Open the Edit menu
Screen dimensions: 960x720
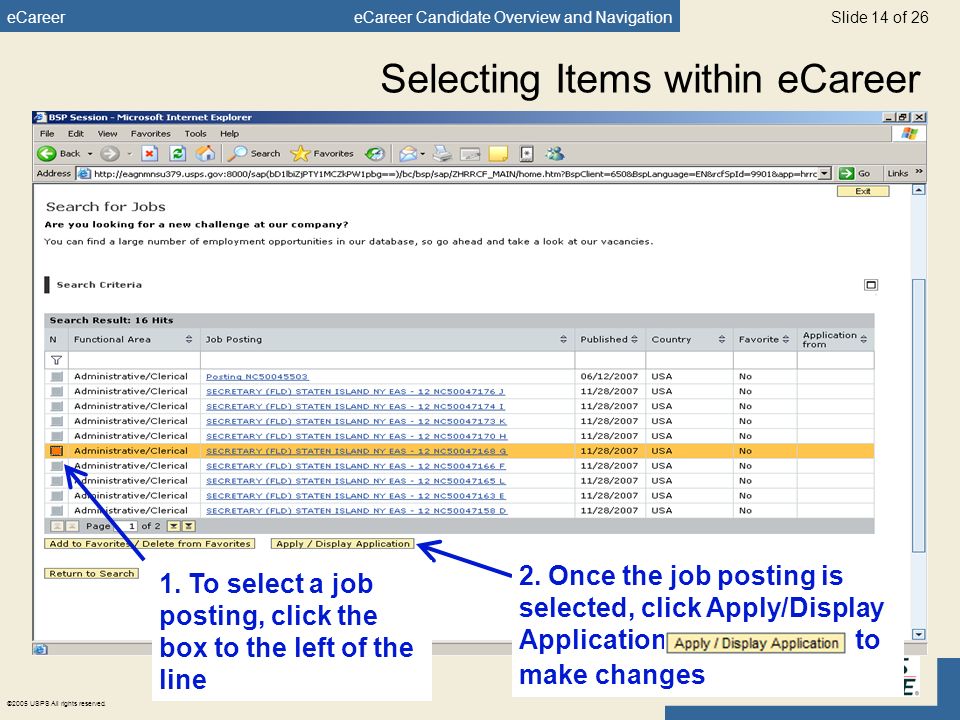(x=76, y=133)
